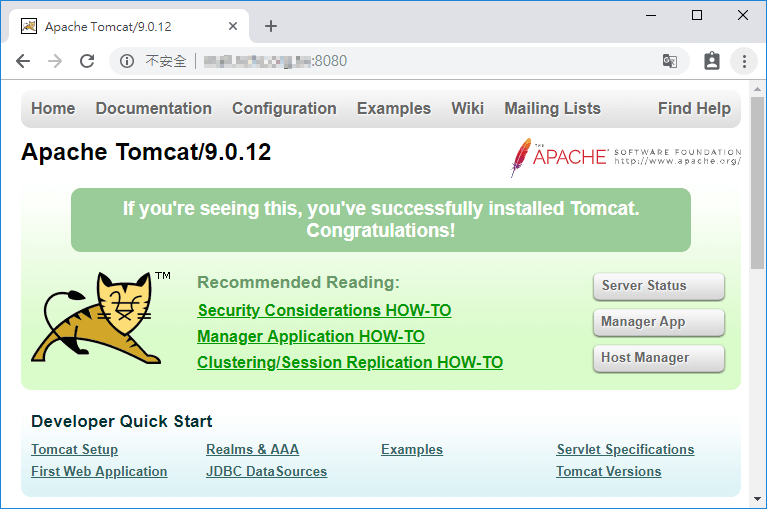This screenshot has height=509, width=767.
Task: Open the JDBC DataSources link
Action: [x=267, y=471]
